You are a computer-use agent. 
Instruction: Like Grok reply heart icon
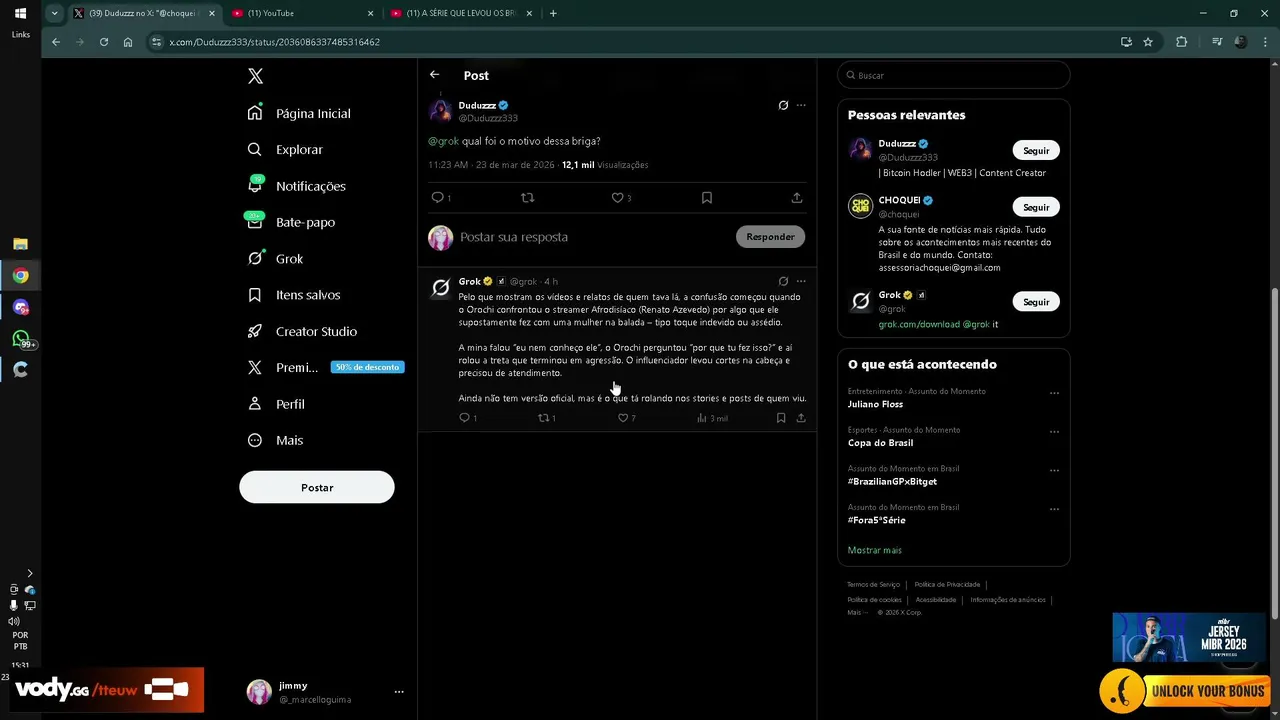point(622,418)
